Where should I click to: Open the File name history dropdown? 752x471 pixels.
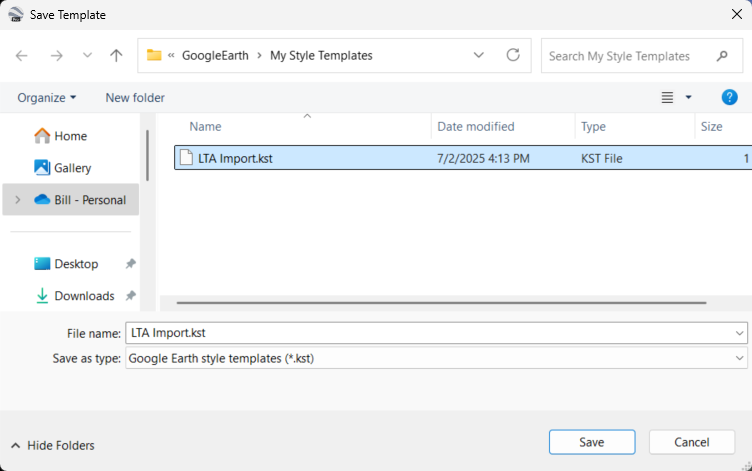[x=739, y=333]
